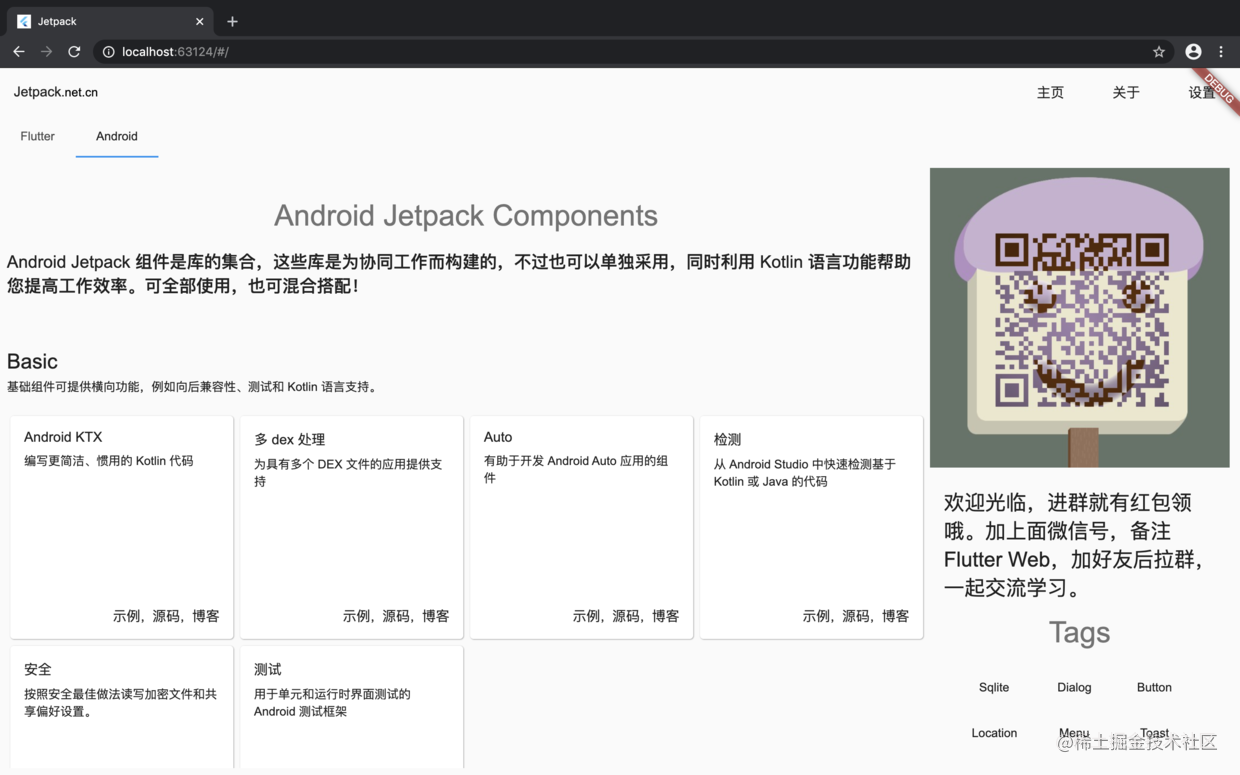Click the Tags heading
Screen dimensions: 1240x775
point(1079,633)
